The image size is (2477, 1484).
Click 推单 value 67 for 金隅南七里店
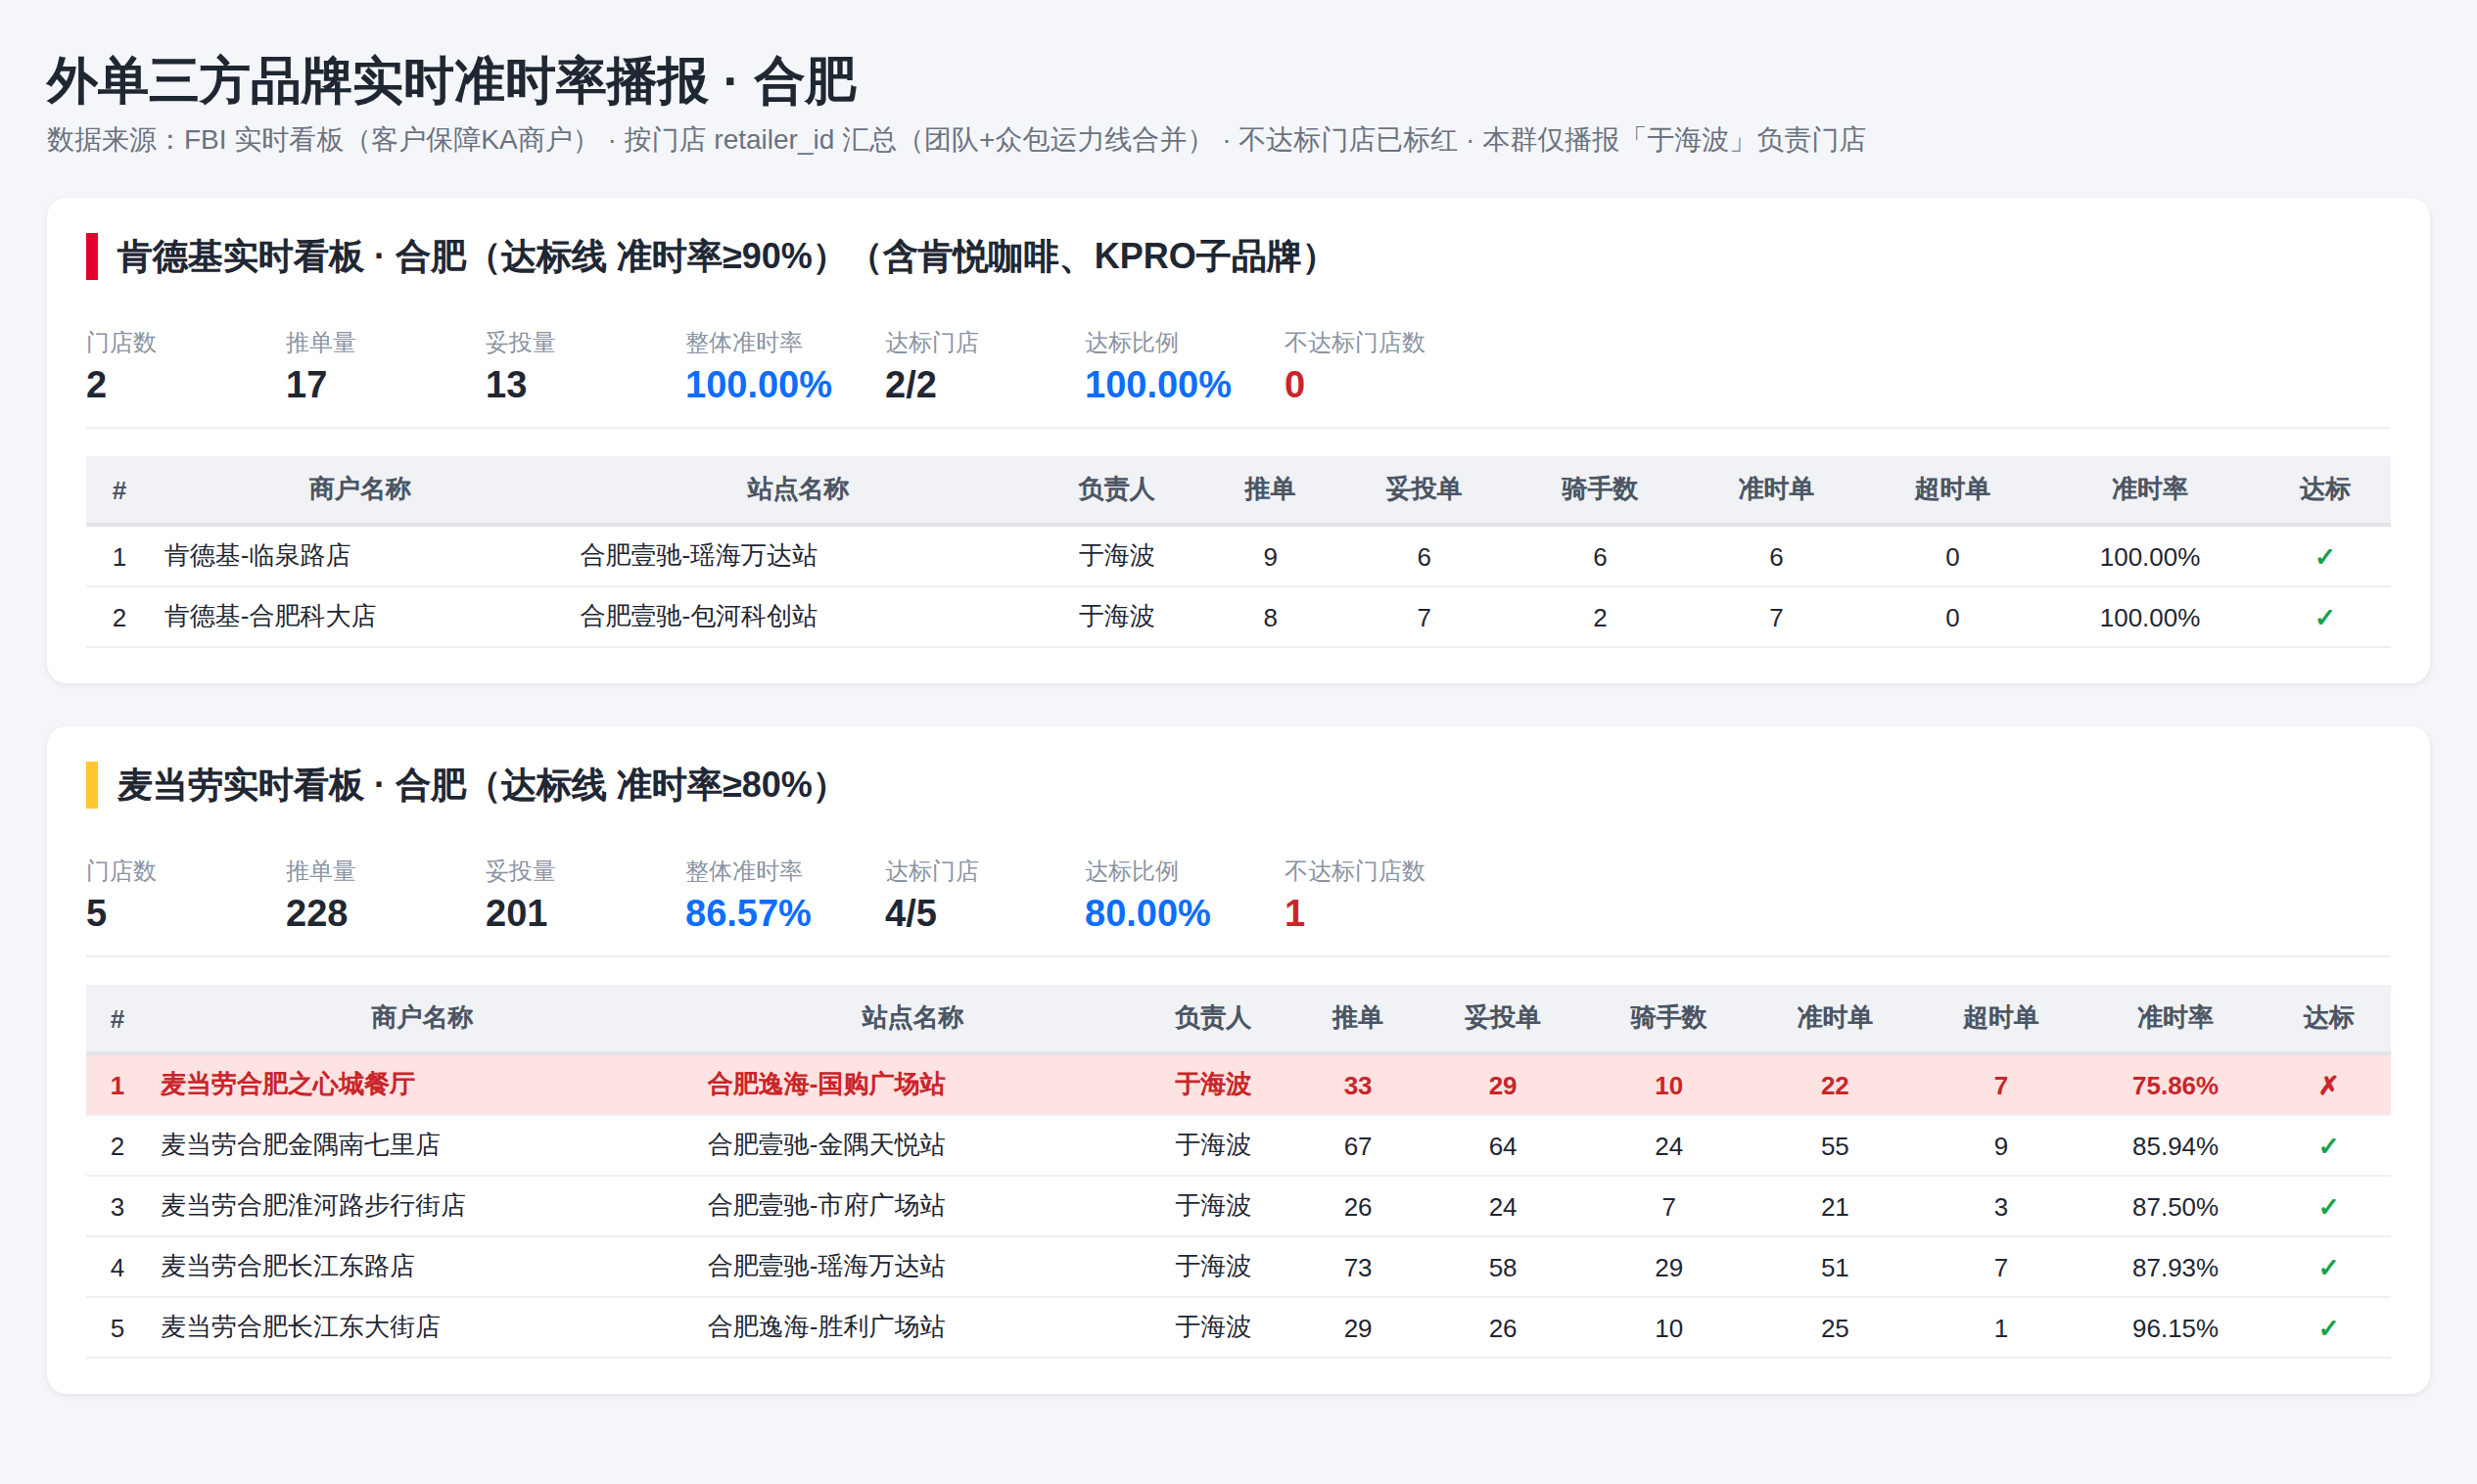pos(1357,1146)
